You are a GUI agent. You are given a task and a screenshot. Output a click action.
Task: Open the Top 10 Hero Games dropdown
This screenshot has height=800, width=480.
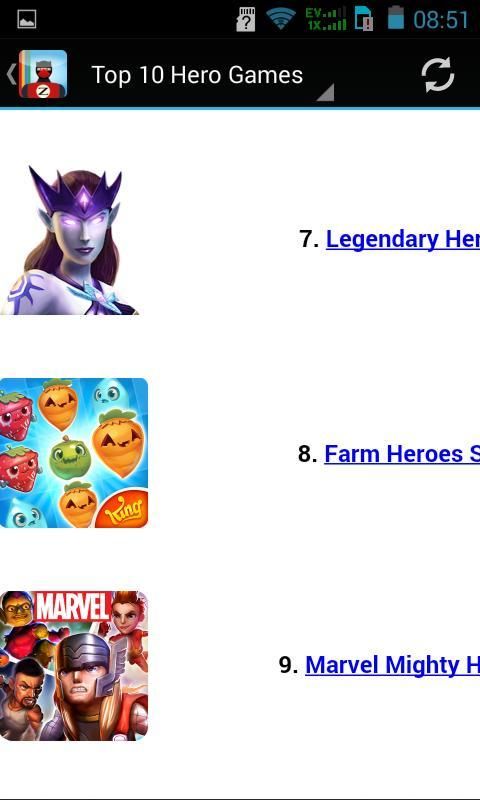[197, 76]
